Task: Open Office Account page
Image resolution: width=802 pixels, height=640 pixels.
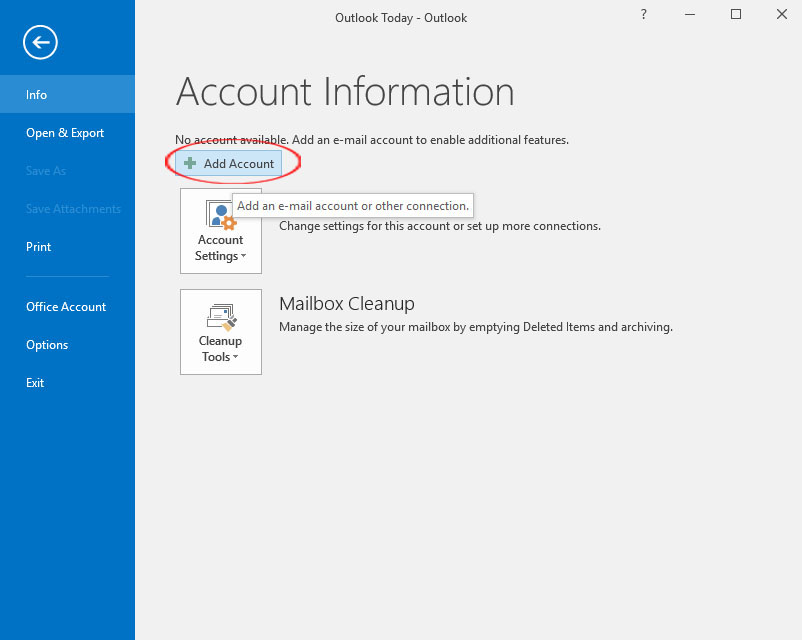Action: [68, 307]
